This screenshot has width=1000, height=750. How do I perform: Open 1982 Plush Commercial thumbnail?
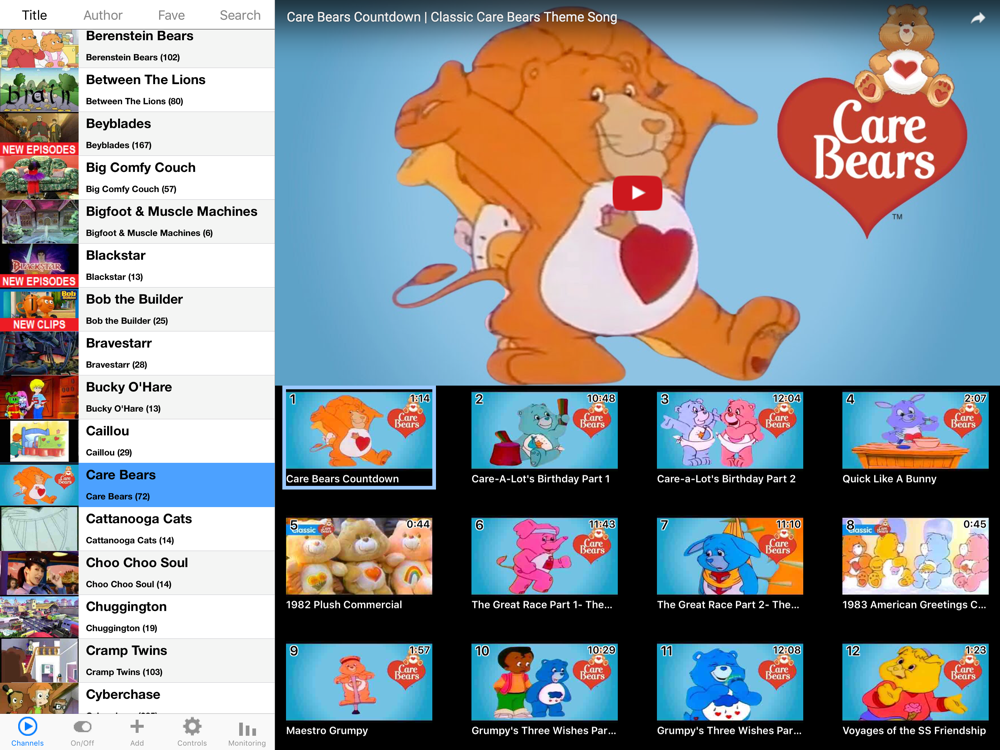[x=359, y=556]
